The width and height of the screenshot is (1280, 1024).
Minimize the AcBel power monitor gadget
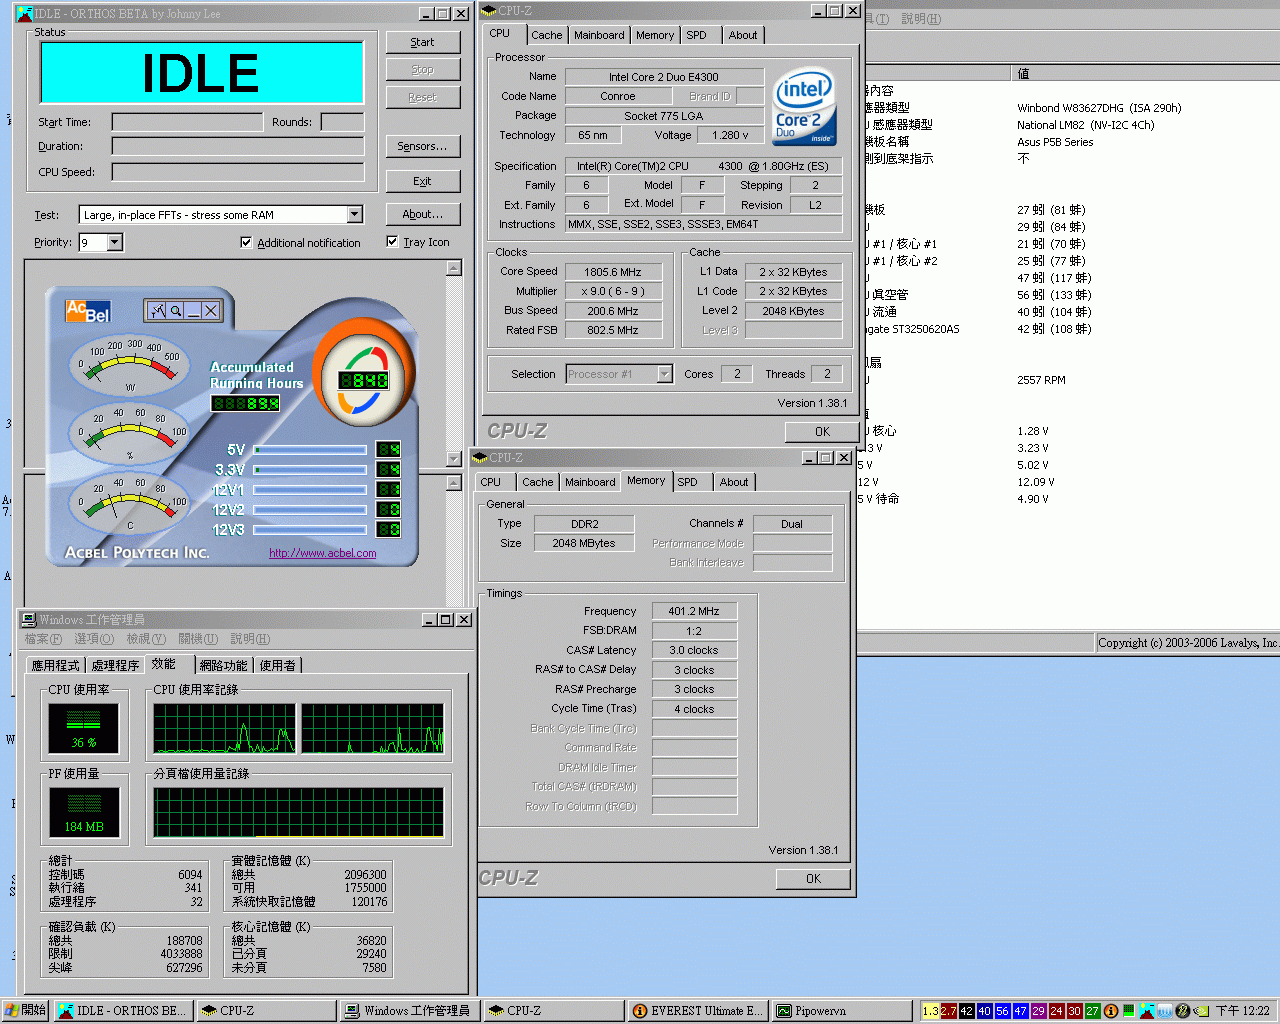coord(193,311)
